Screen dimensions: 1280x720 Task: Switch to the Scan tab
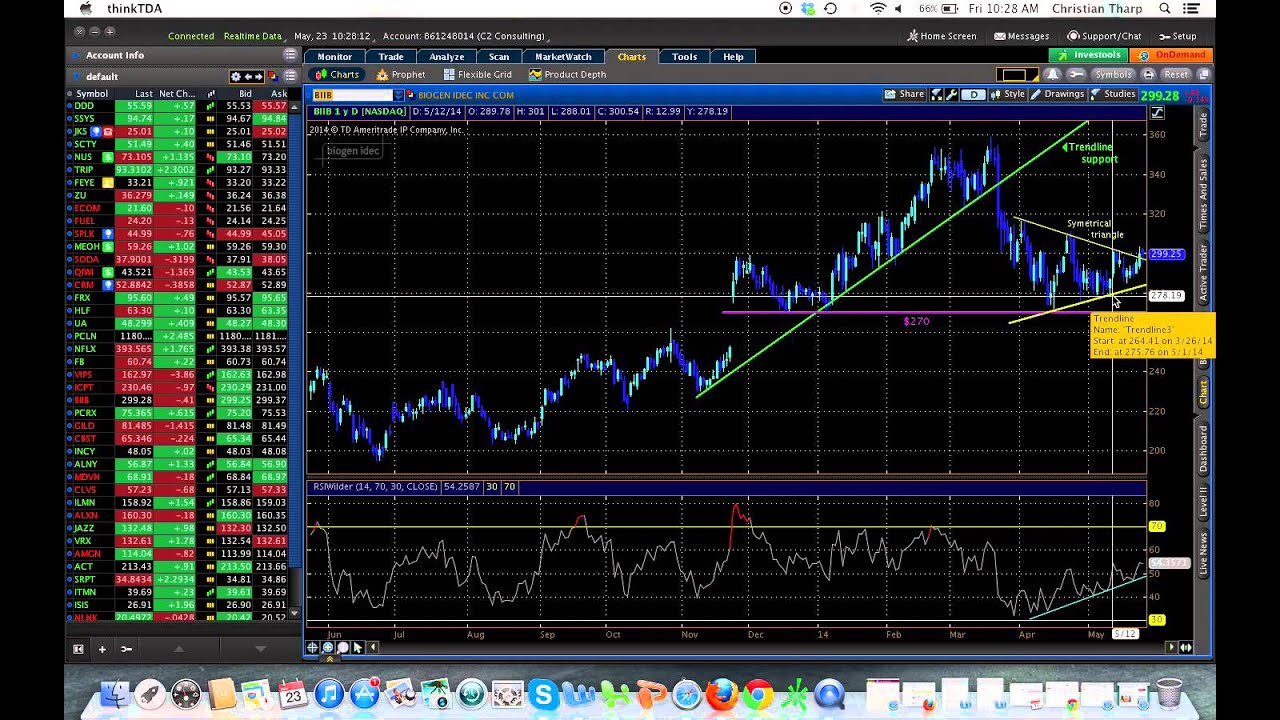(x=499, y=56)
